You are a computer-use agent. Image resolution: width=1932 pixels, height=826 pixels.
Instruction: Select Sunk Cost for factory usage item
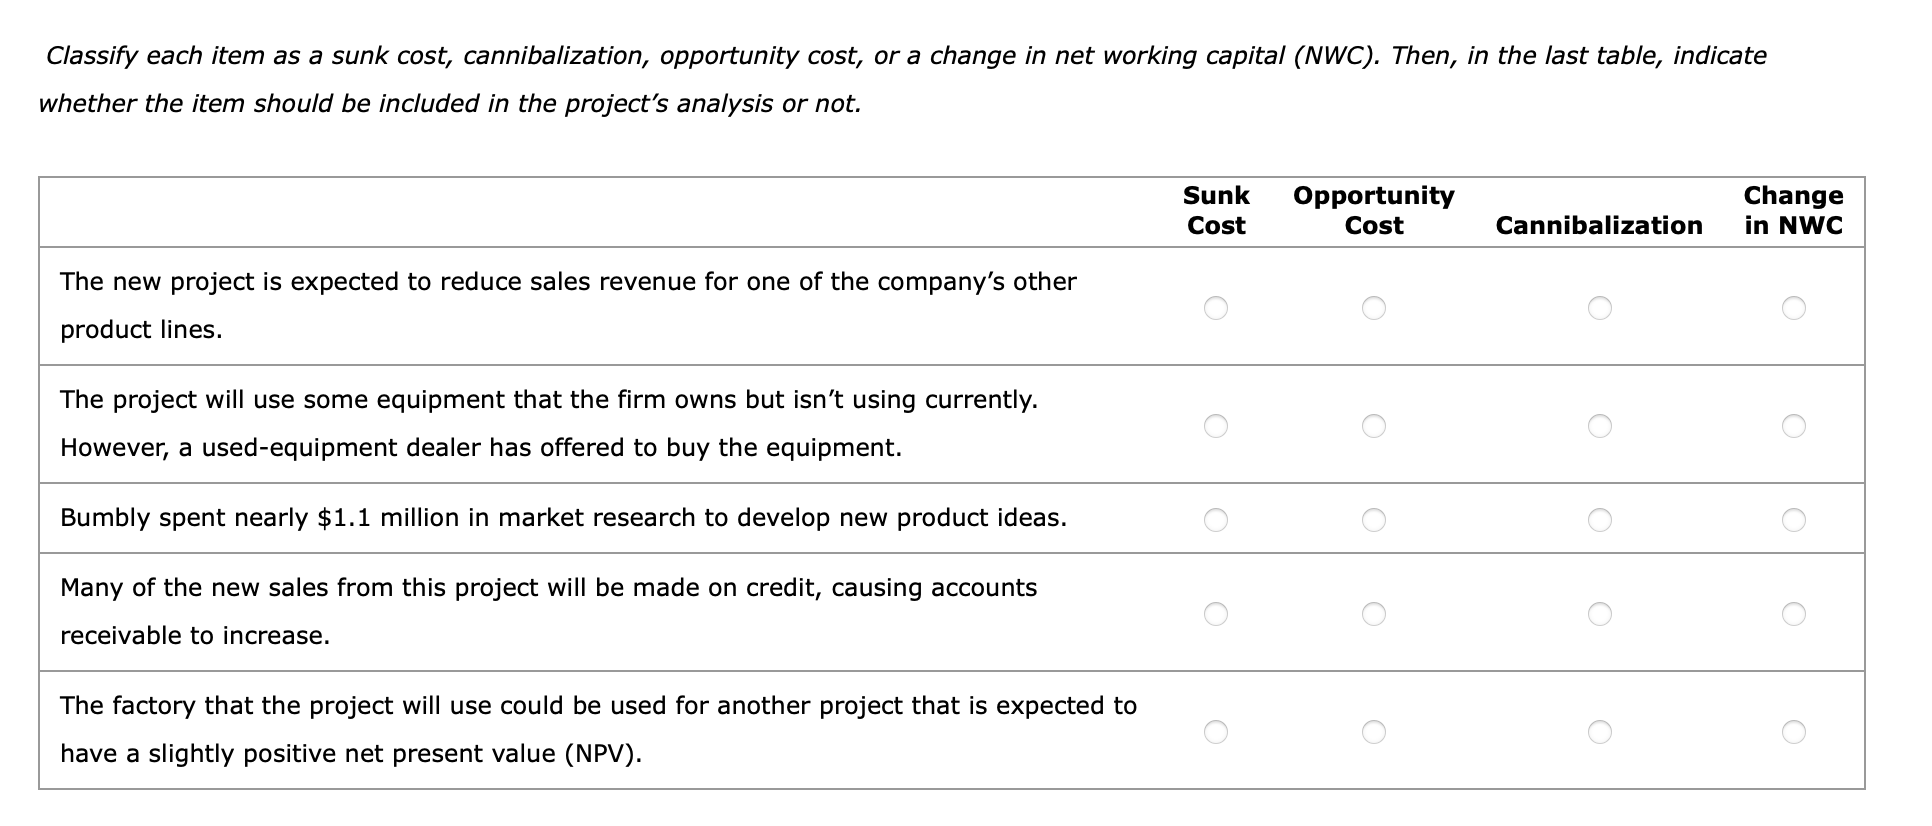tap(1218, 731)
